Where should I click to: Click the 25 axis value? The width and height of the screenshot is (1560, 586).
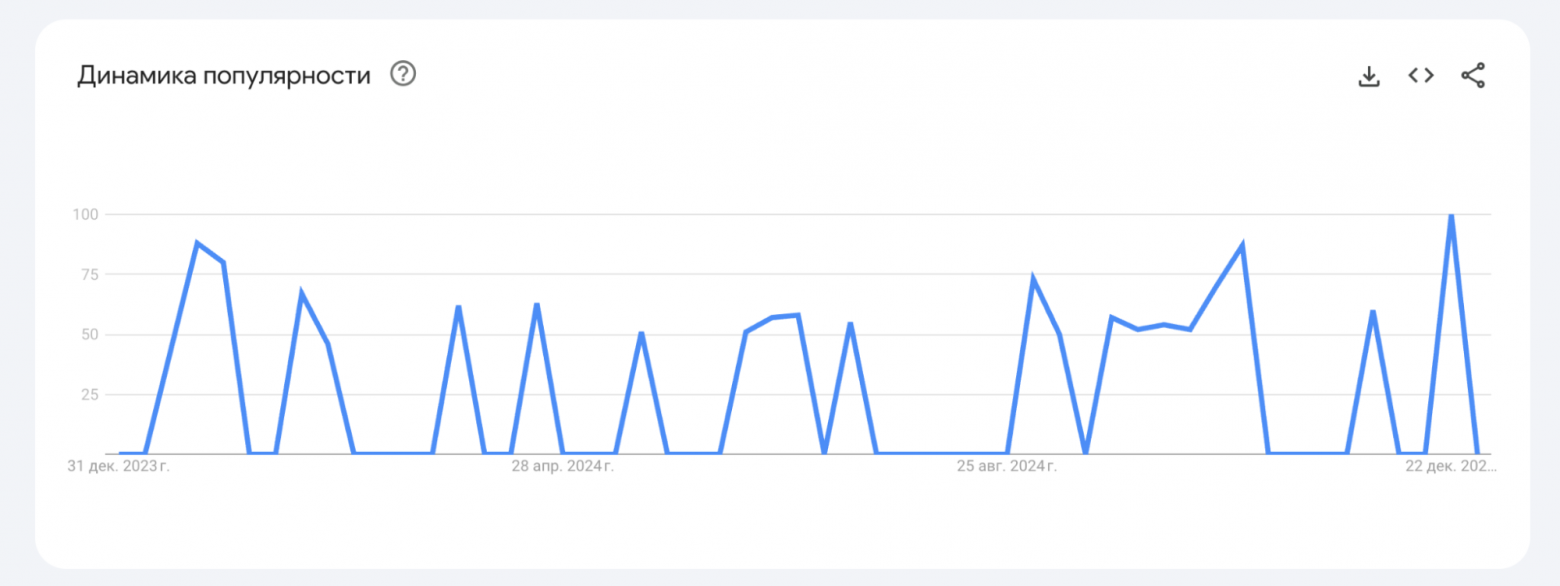(x=91, y=395)
